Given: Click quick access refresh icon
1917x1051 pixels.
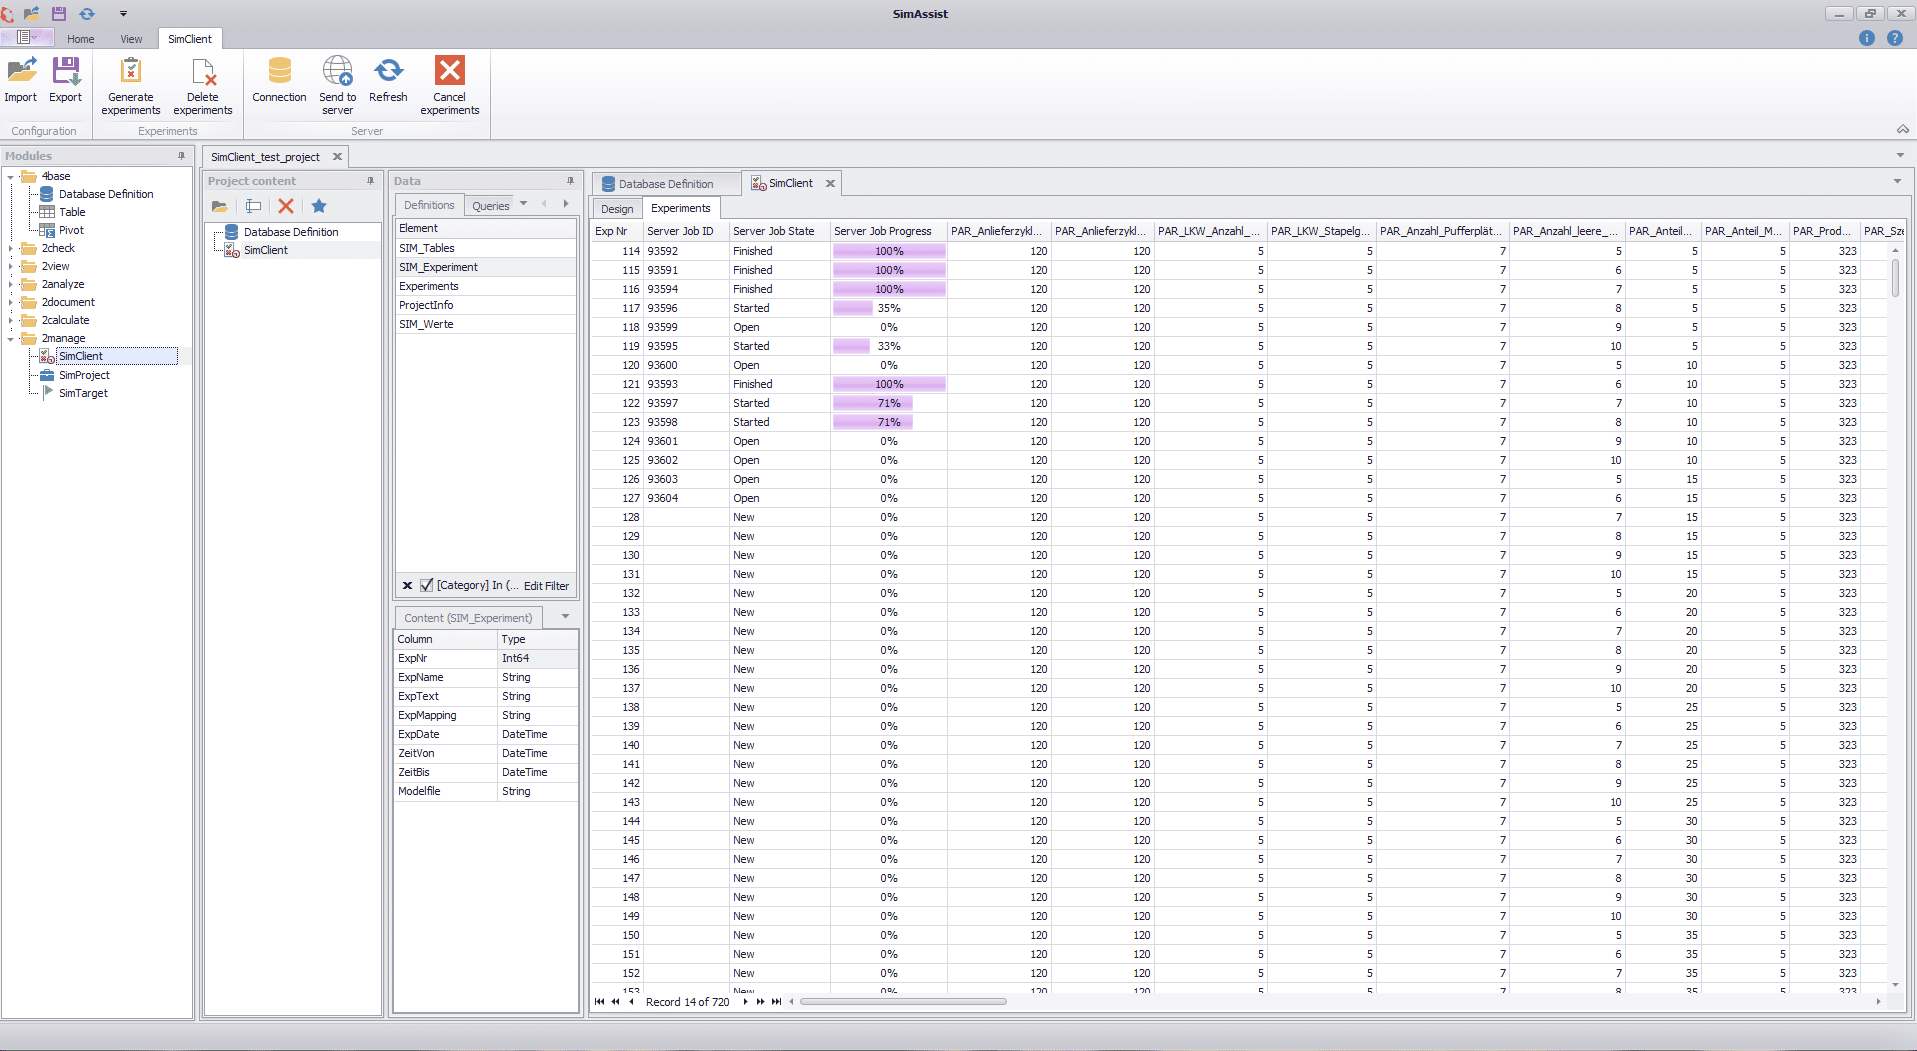Looking at the screenshot, I should [87, 13].
